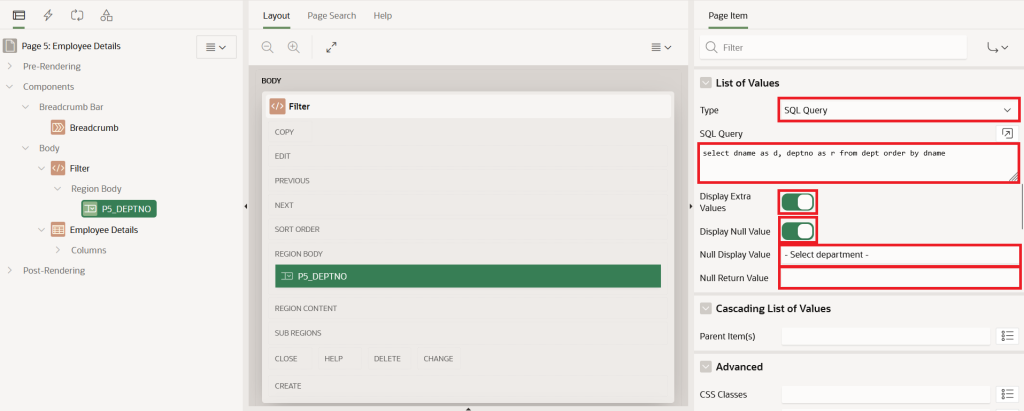Zoom out the layout view
Viewport: 1024px width, 411px height.
pos(267,47)
